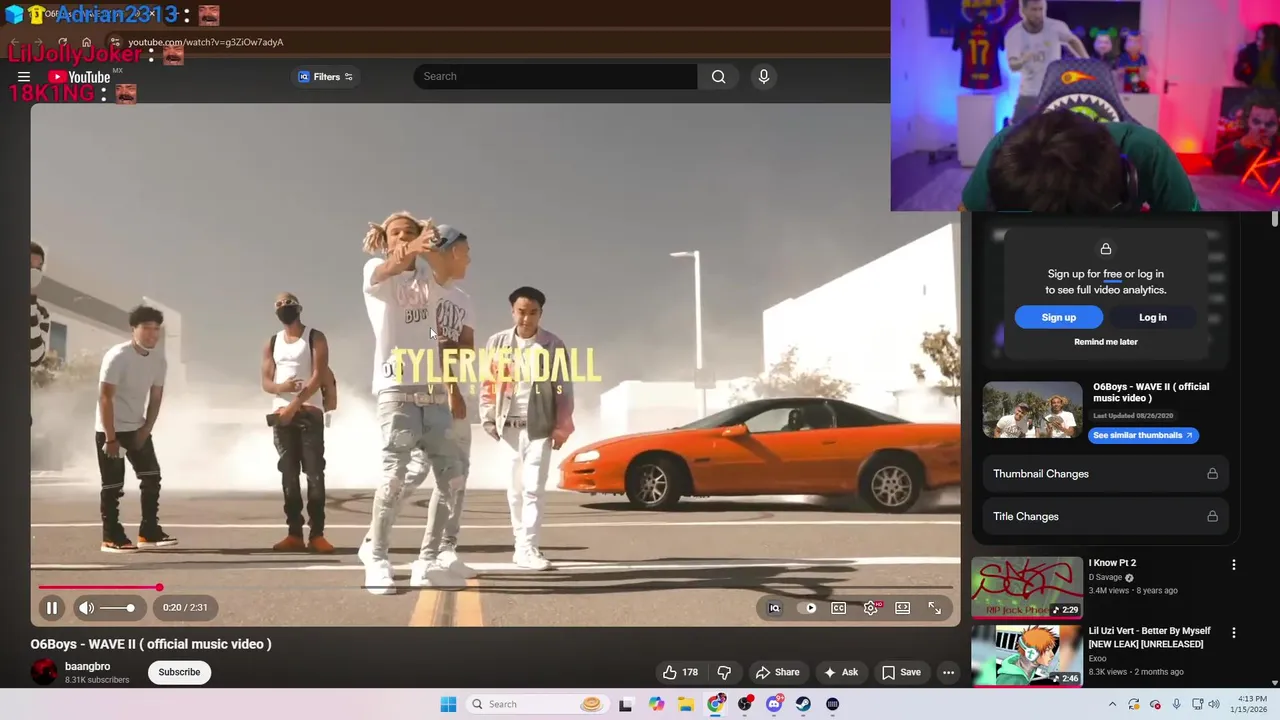Seek on the red video progress bar
The height and width of the screenshot is (720, 1280).
click(495, 587)
